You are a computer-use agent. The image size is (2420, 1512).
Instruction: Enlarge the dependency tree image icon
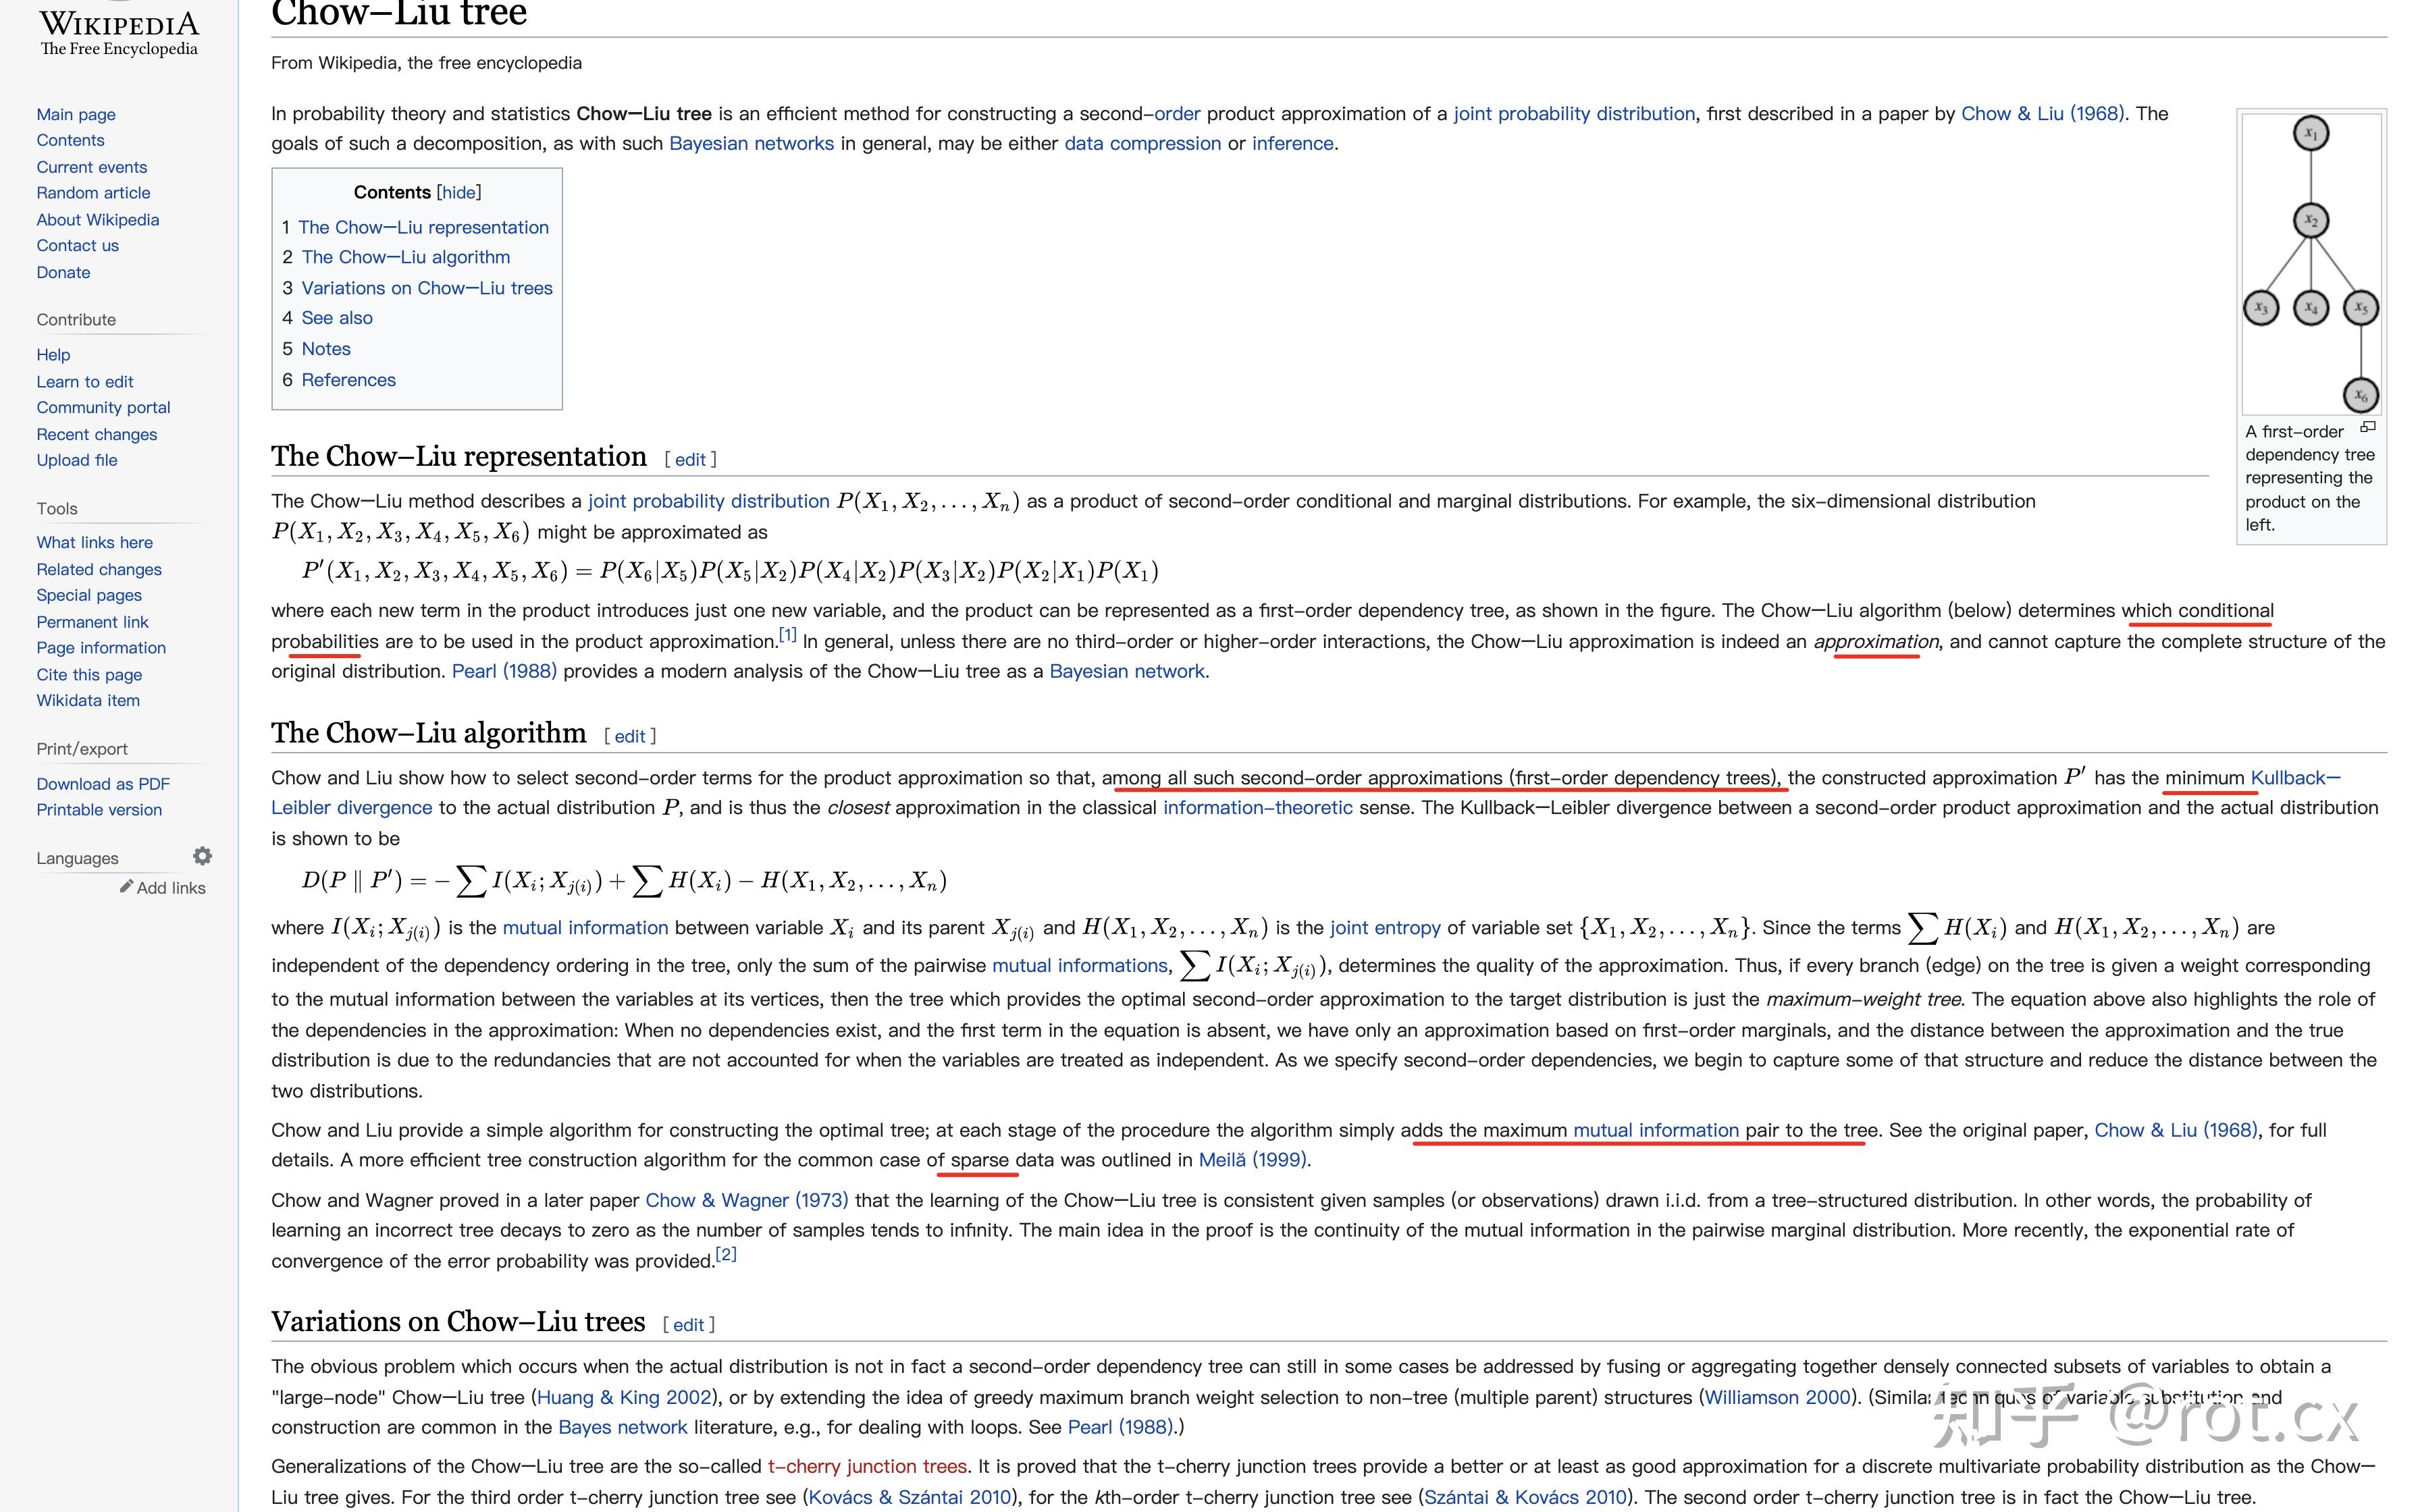tap(2367, 428)
